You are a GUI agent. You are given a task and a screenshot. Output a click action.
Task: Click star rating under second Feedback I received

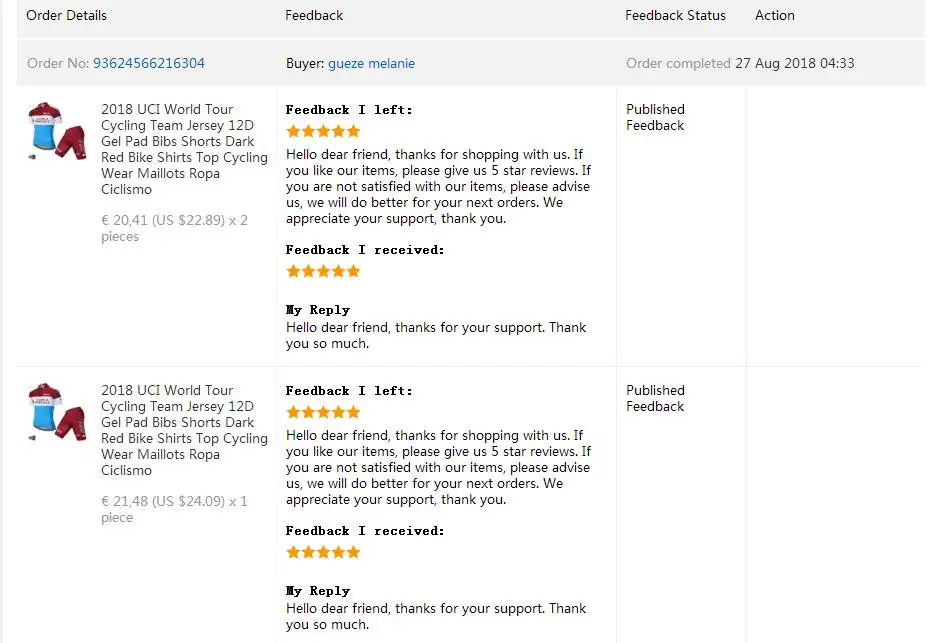click(x=323, y=553)
